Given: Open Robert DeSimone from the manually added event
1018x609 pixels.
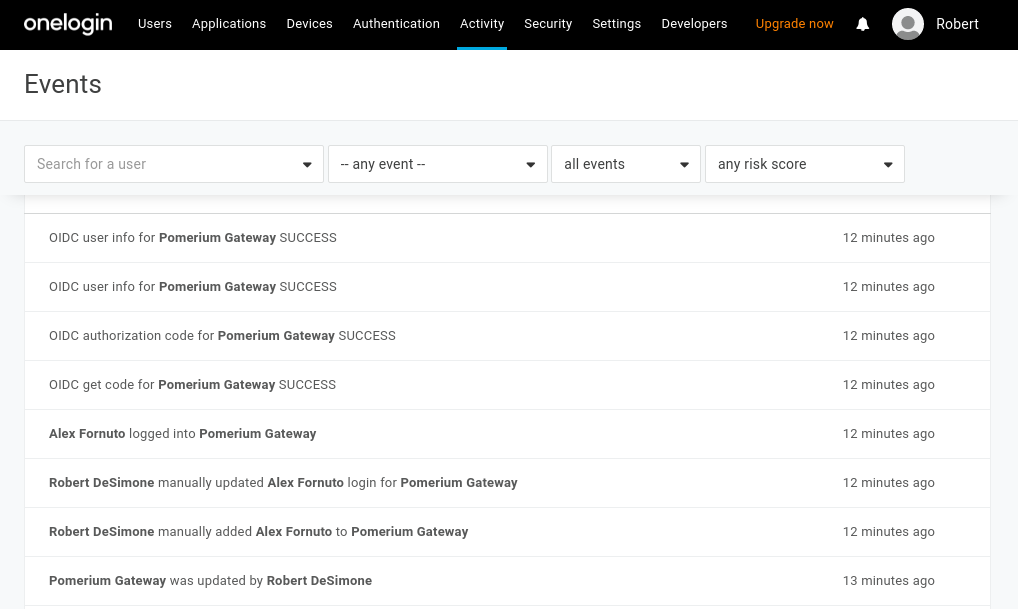Looking at the screenshot, I should coord(101,531).
